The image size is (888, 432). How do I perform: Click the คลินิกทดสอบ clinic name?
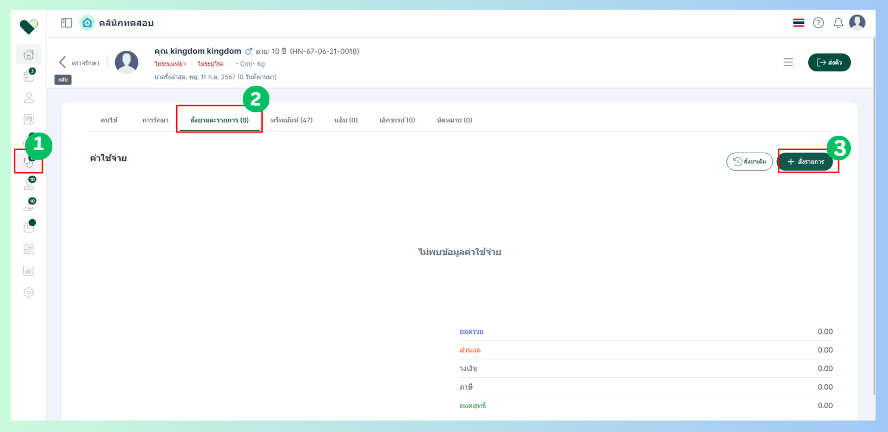(126, 23)
